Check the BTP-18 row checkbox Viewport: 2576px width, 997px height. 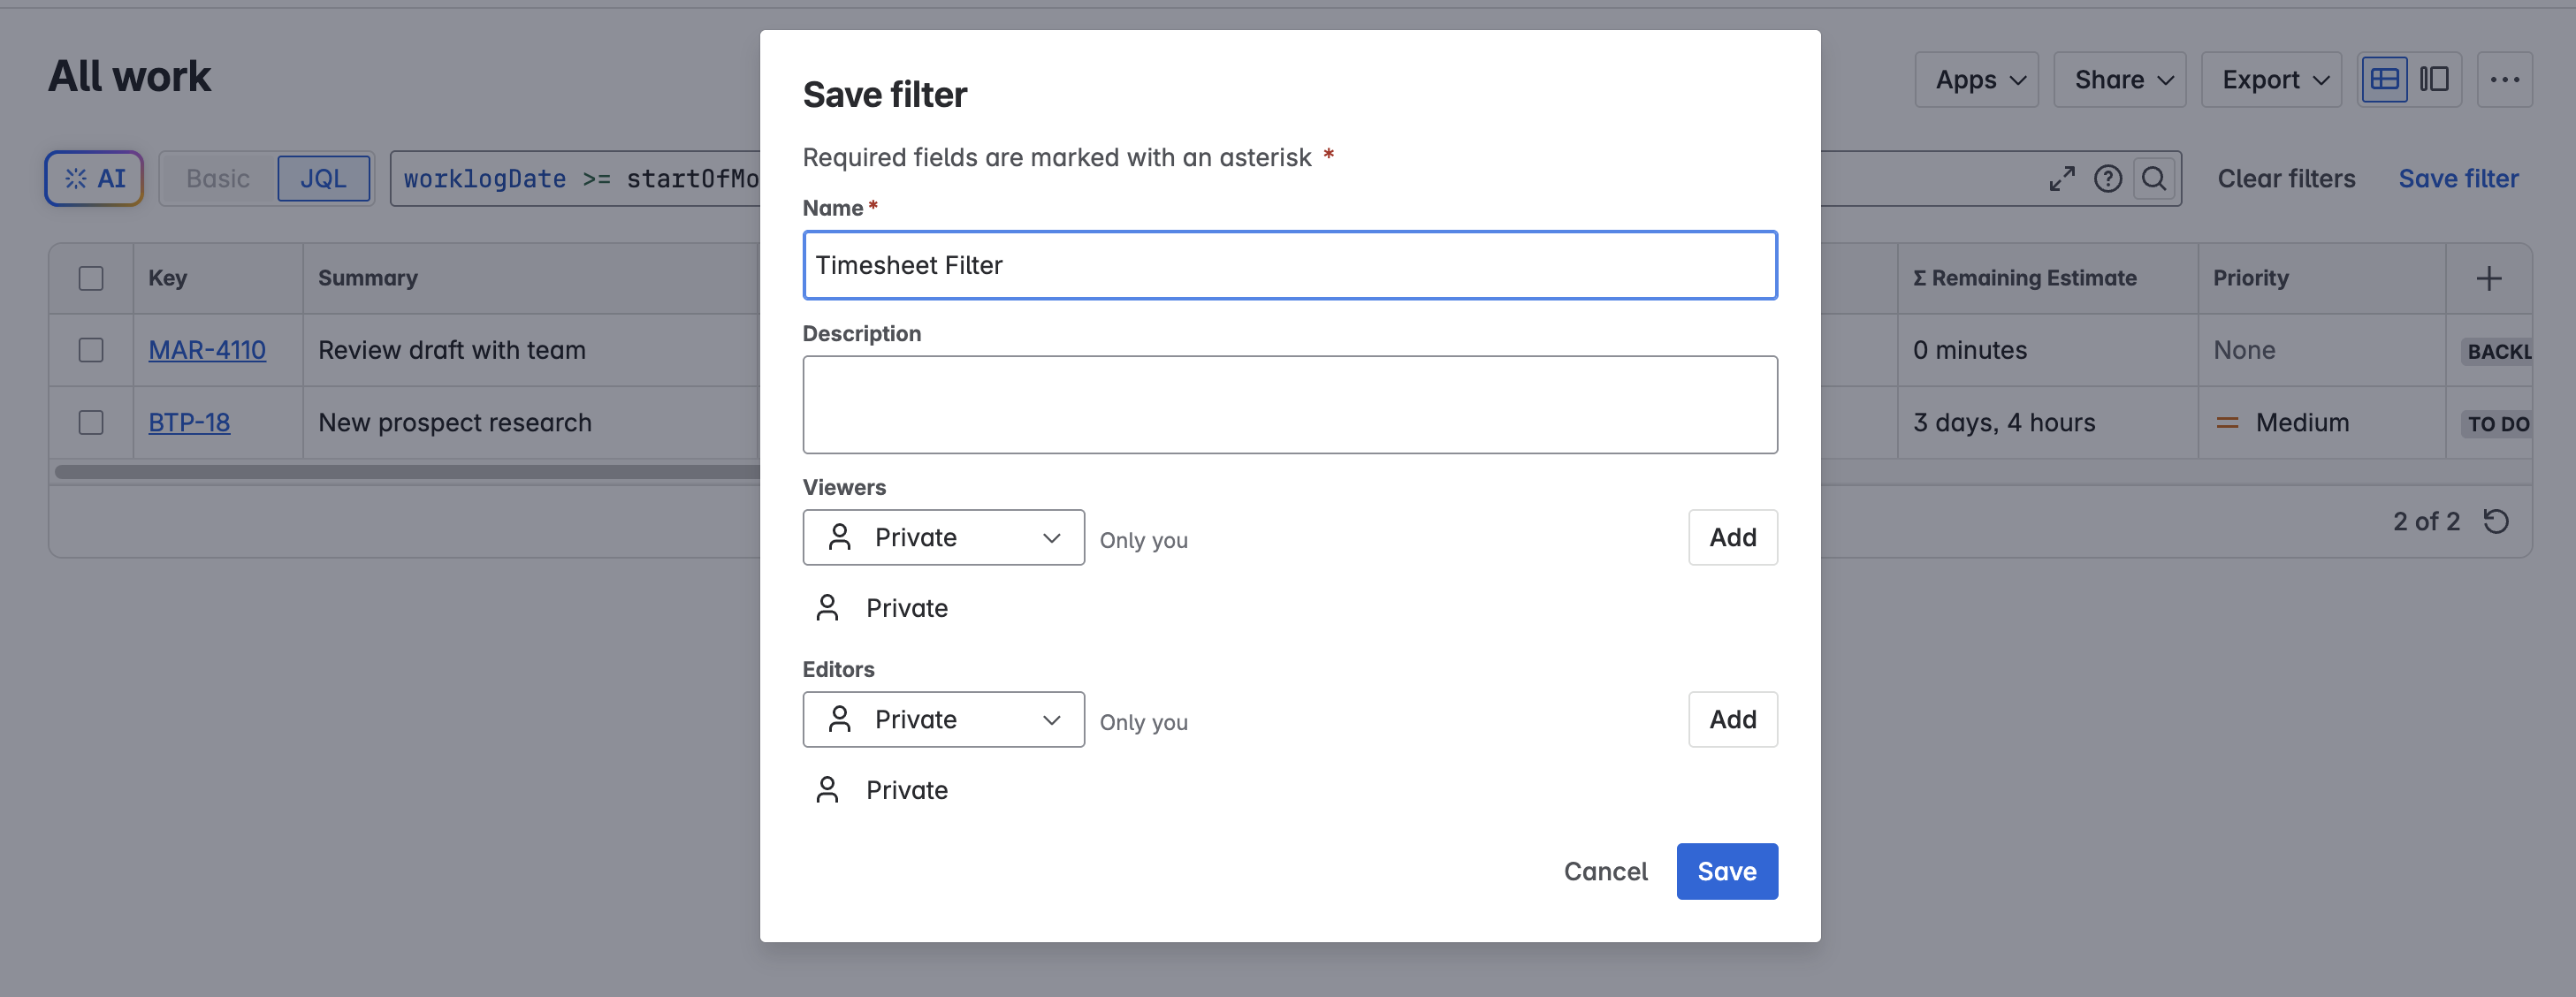click(x=91, y=422)
